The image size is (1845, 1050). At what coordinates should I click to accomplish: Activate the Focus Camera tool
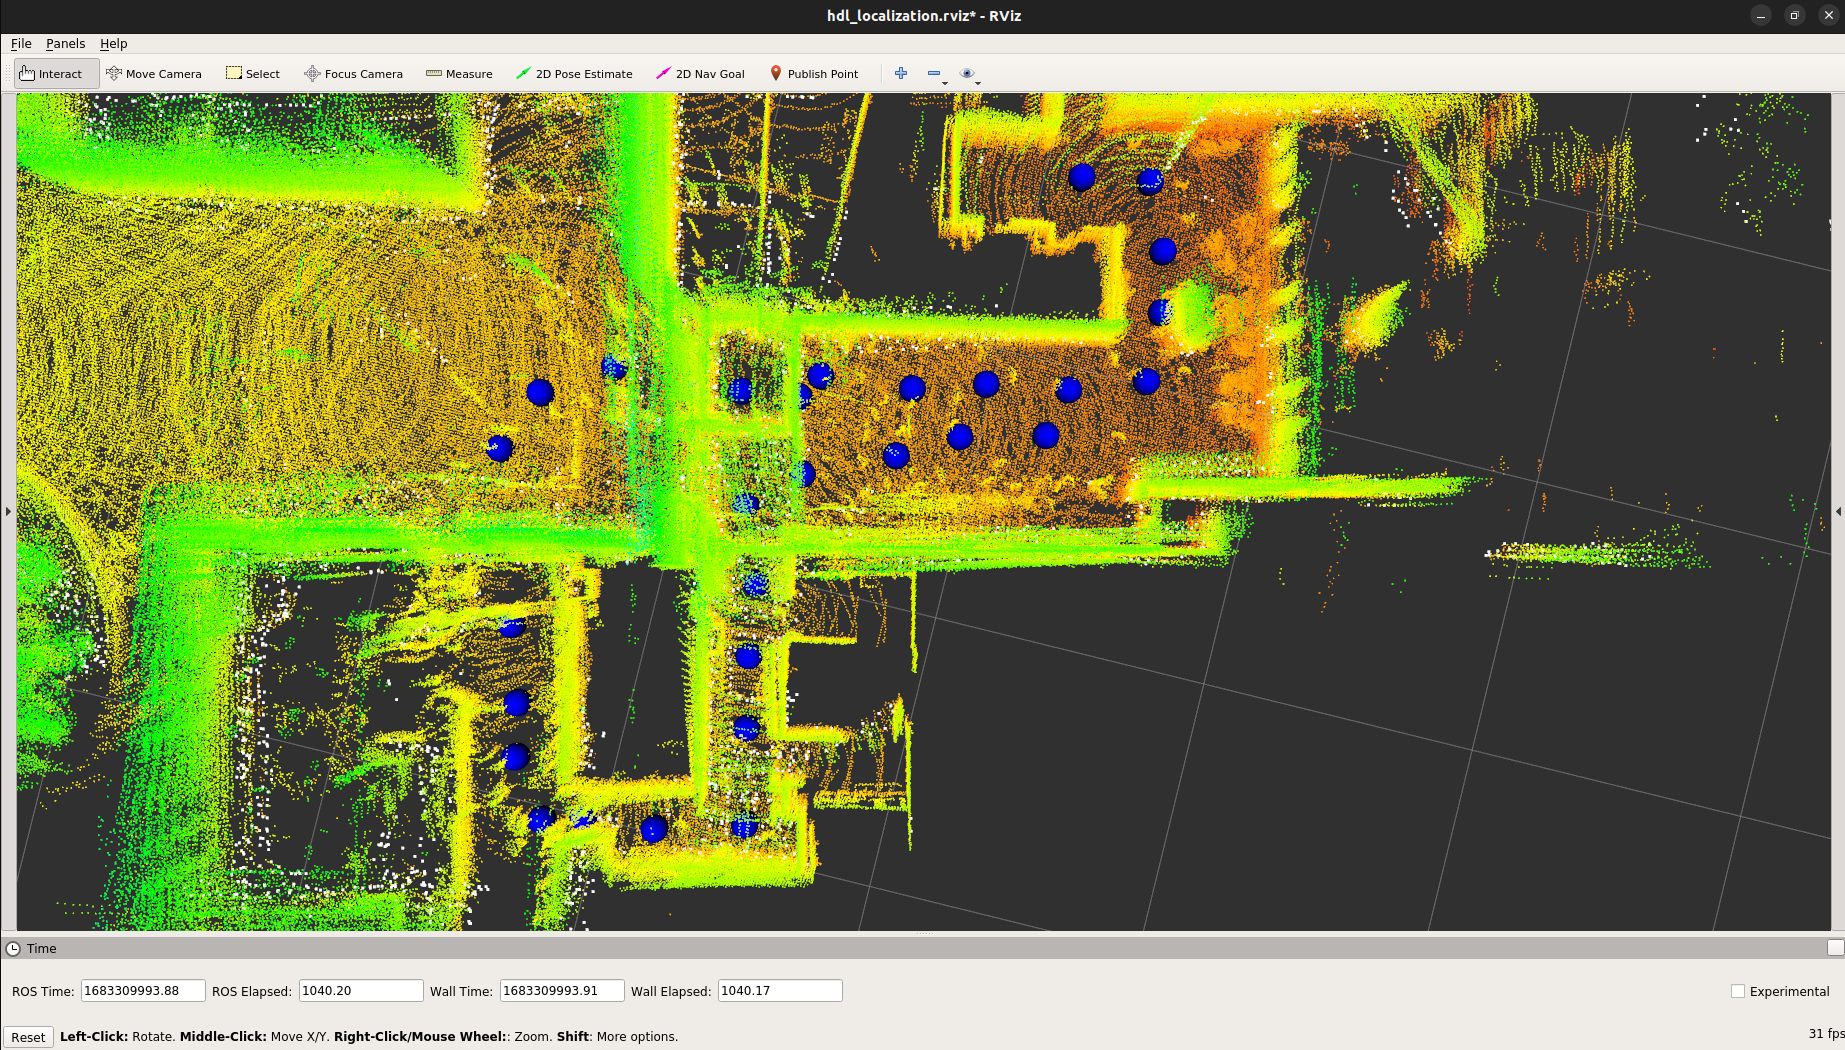coord(353,74)
